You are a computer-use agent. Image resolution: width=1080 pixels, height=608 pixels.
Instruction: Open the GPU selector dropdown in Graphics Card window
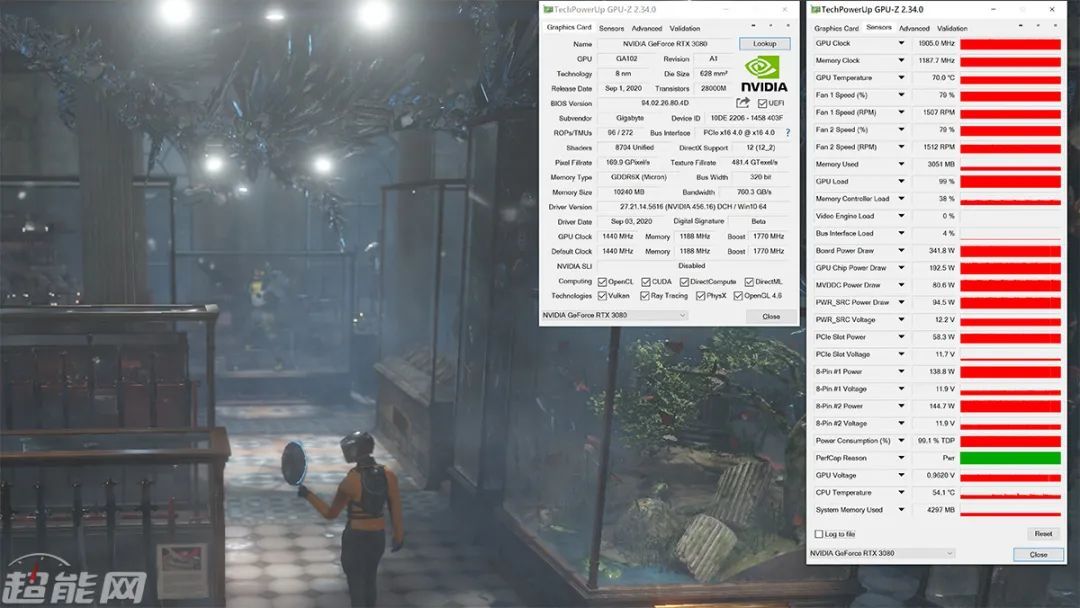(614, 315)
